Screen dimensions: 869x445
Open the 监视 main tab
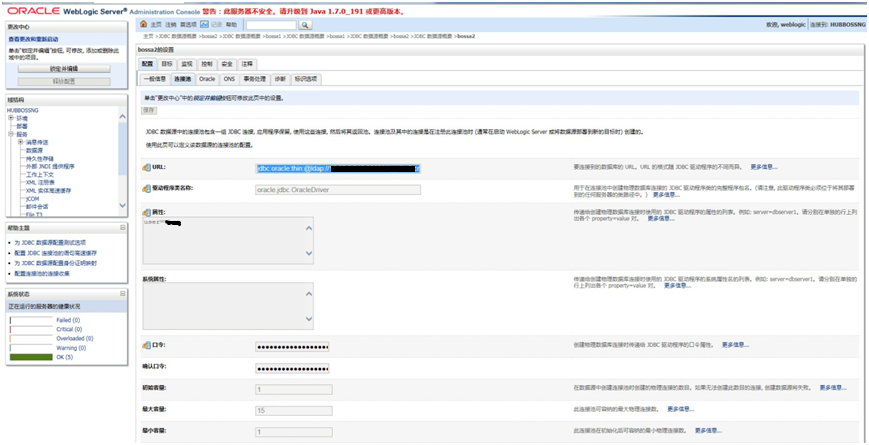pyautogui.click(x=187, y=64)
